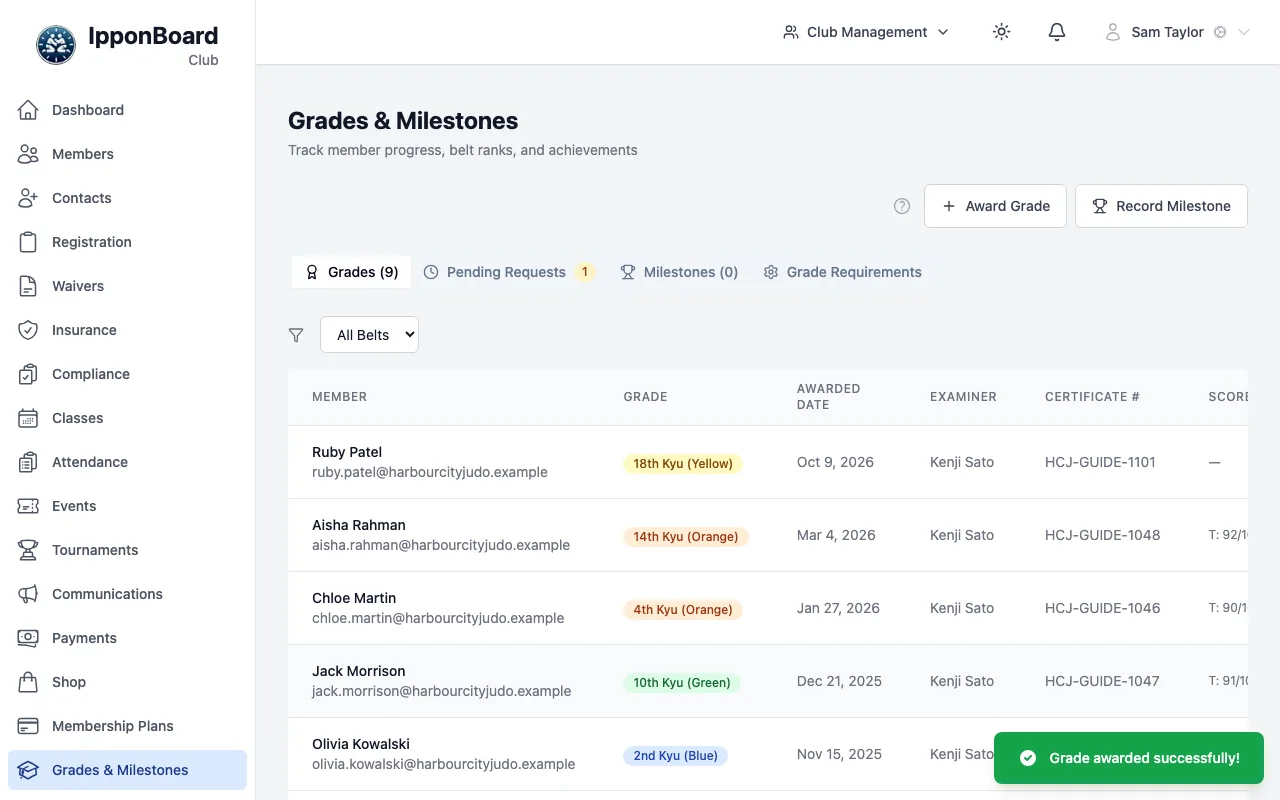
Task: Click member name Ruby Patel
Action: coord(347,452)
